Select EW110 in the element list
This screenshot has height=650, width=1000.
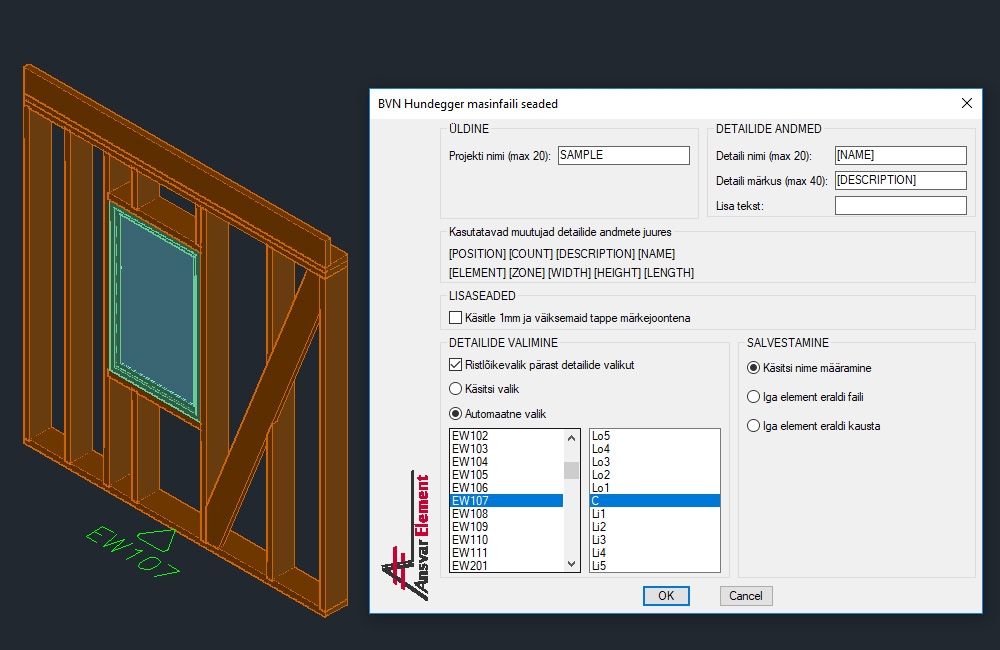click(x=506, y=540)
